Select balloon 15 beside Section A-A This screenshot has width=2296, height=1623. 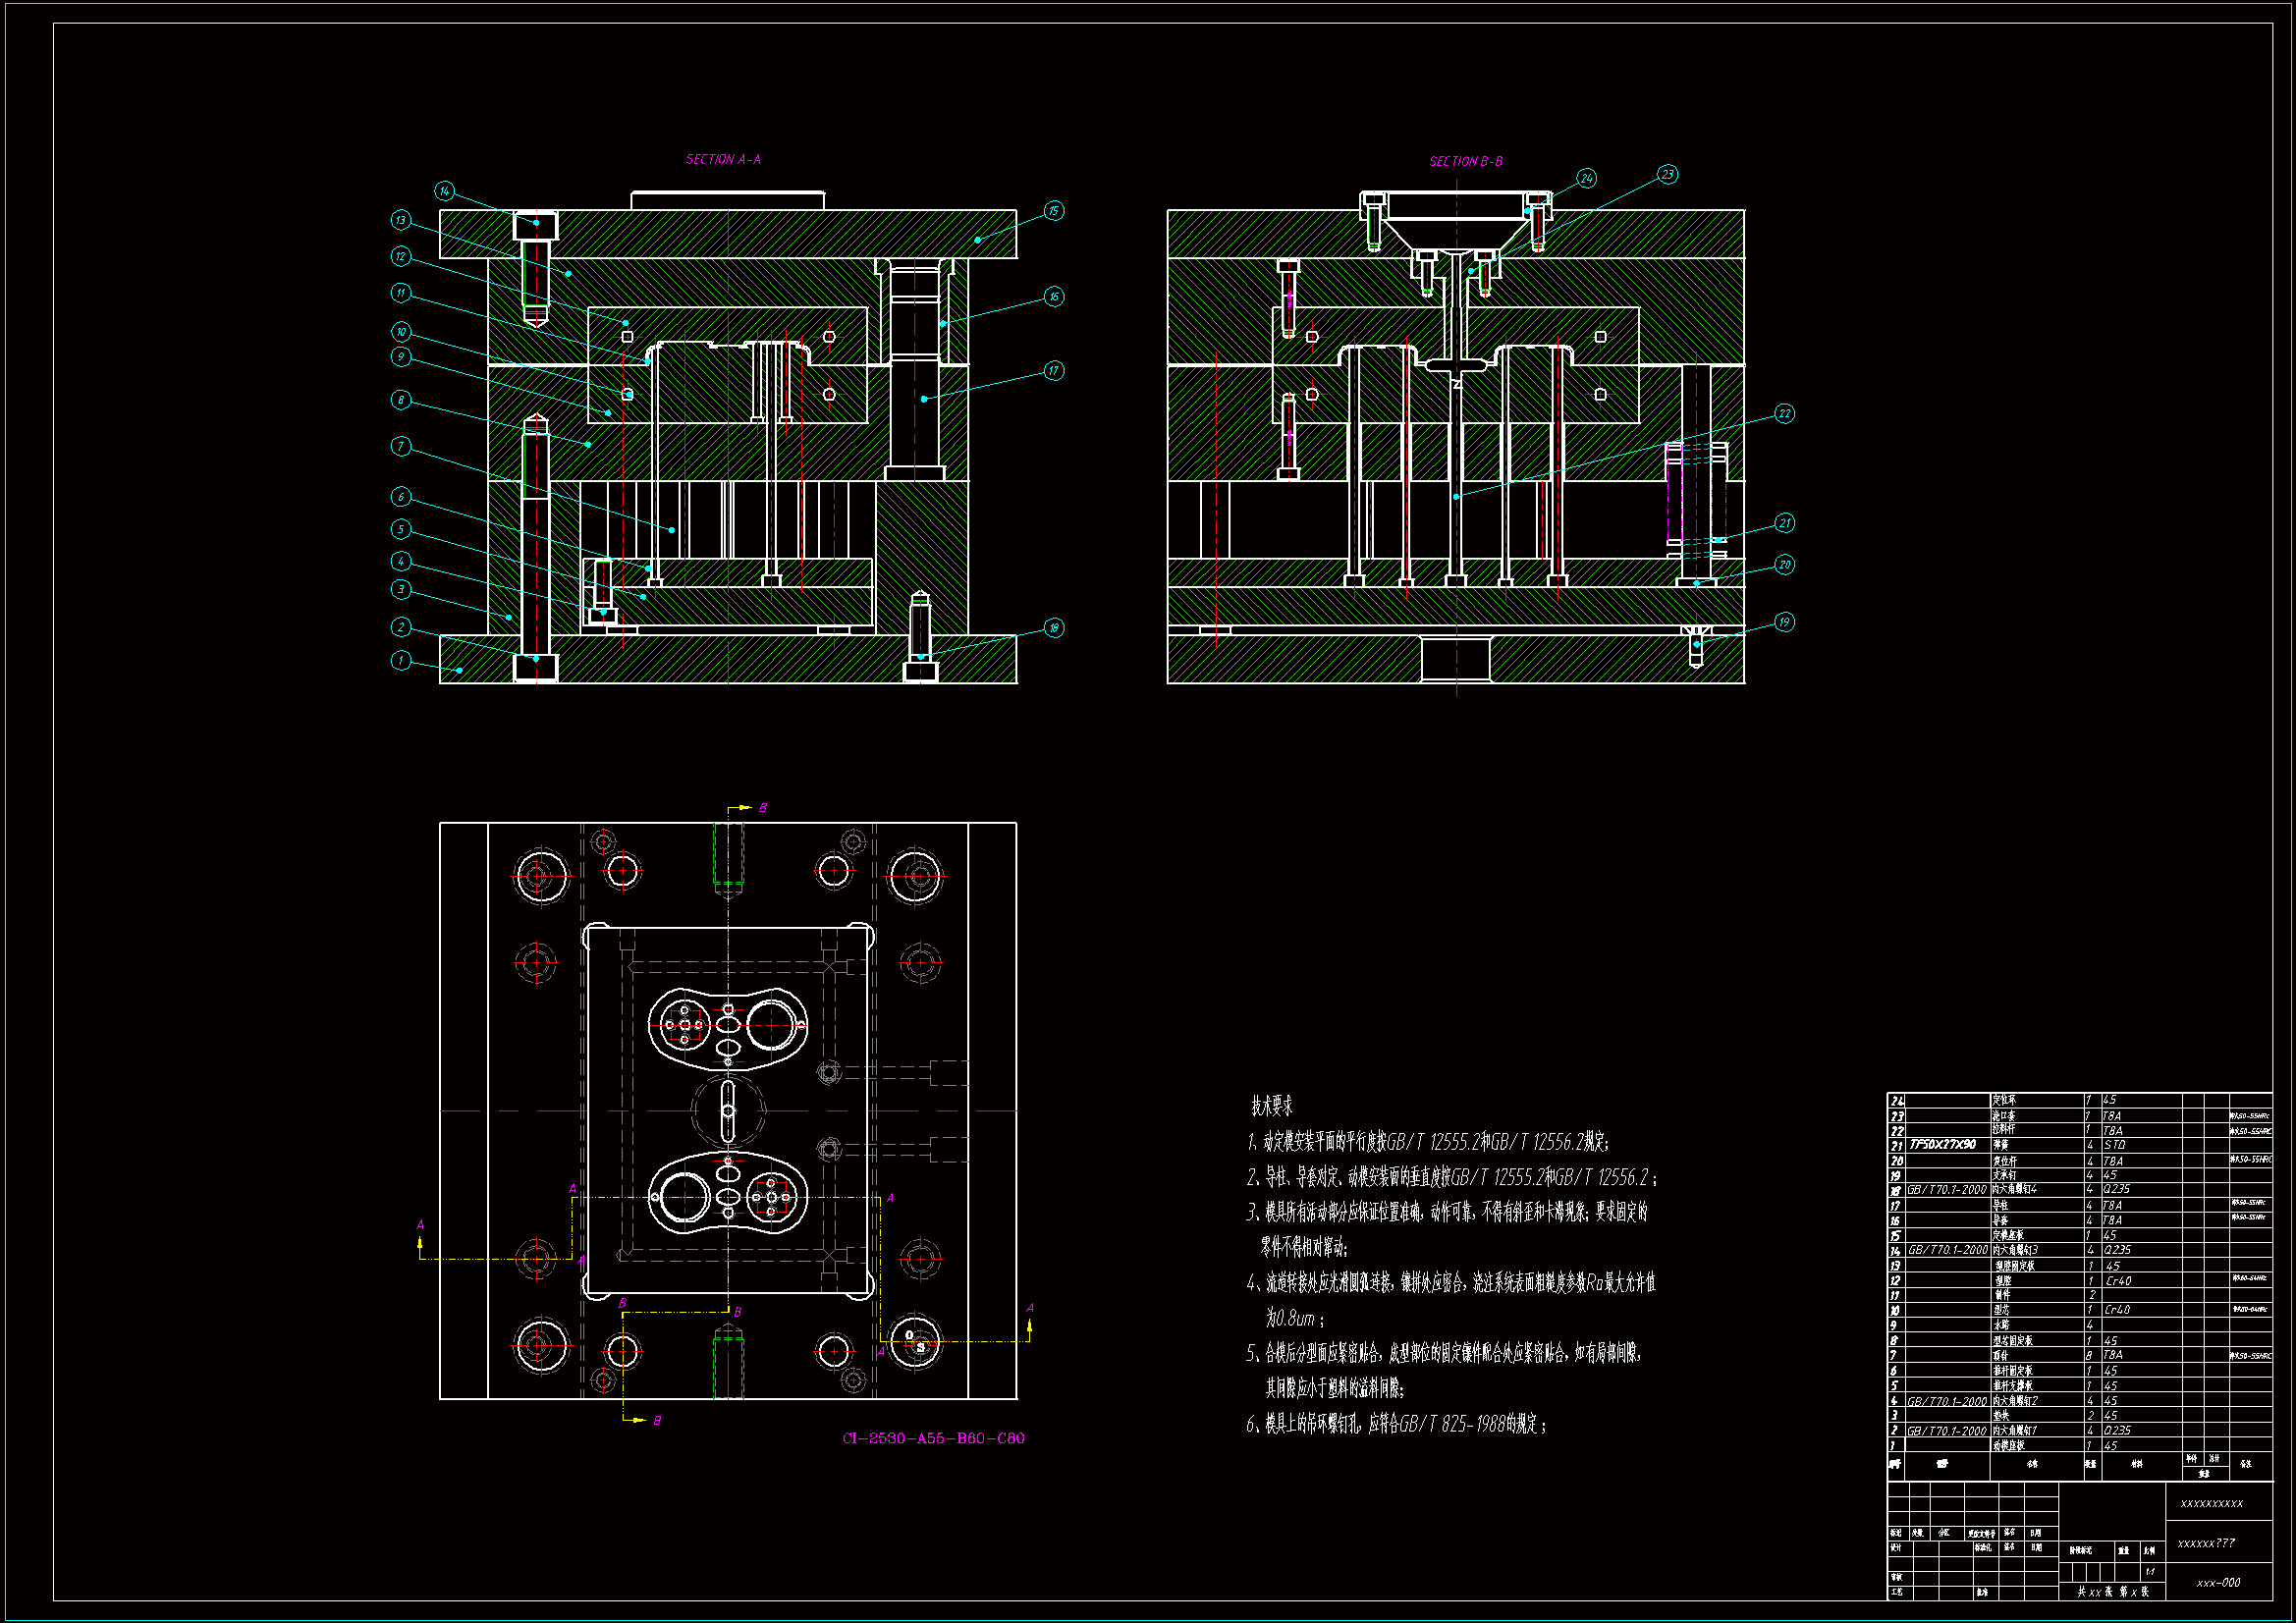pyautogui.click(x=1053, y=211)
